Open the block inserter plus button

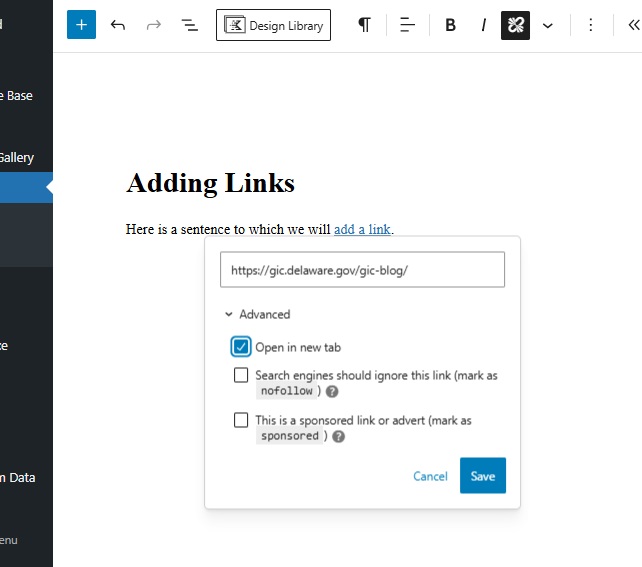pyautogui.click(x=81, y=25)
